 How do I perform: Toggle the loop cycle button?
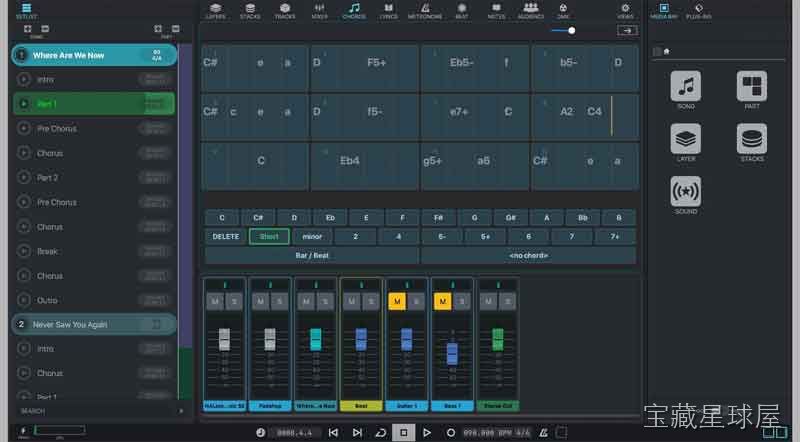tap(381, 433)
